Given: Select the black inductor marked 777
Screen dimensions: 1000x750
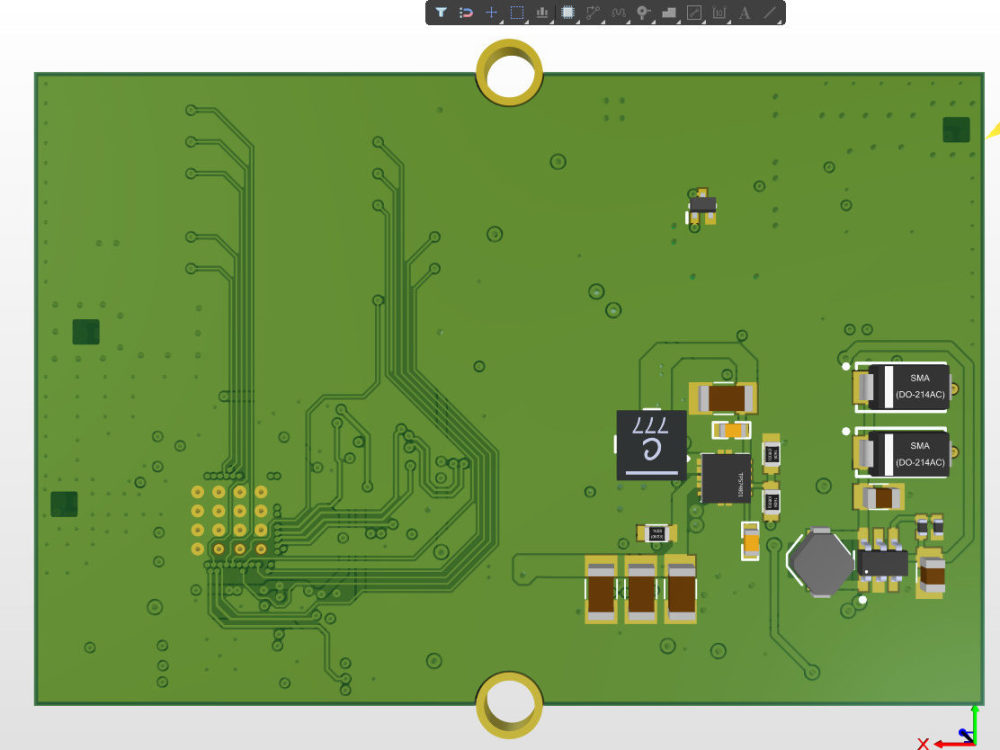Looking at the screenshot, I should [x=651, y=445].
